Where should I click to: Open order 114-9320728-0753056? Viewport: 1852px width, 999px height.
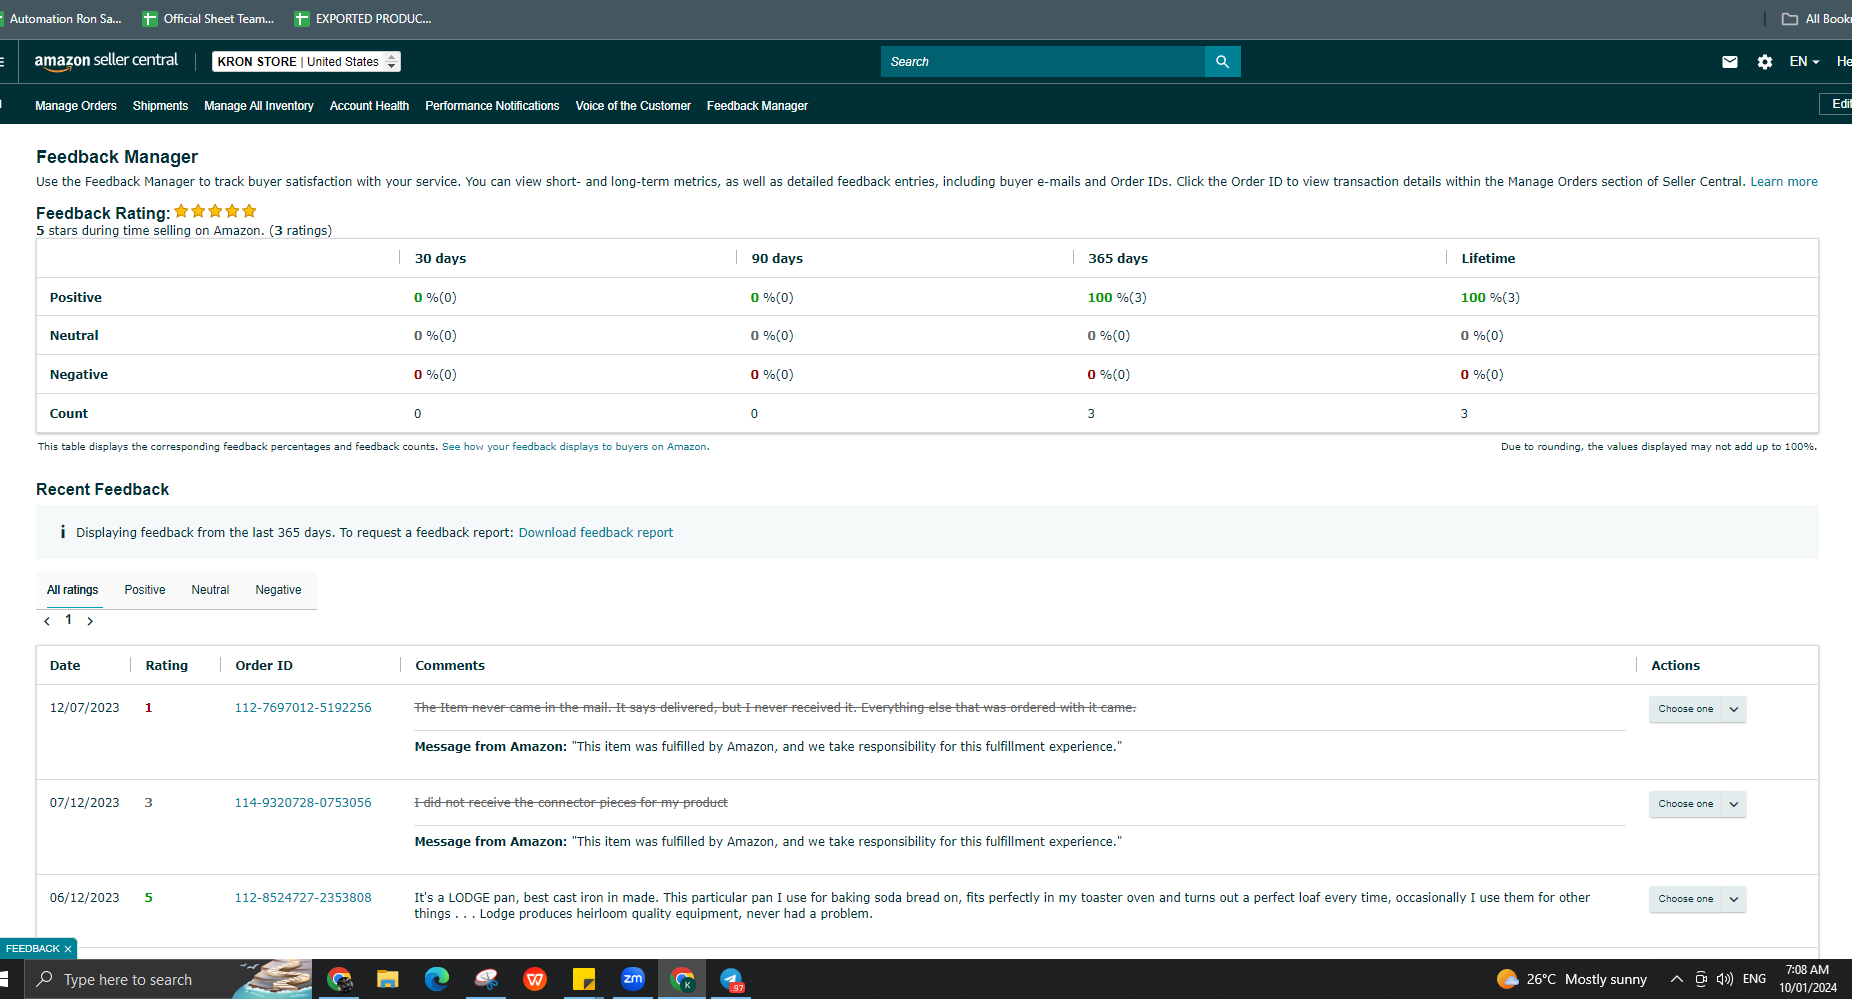(303, 803)
